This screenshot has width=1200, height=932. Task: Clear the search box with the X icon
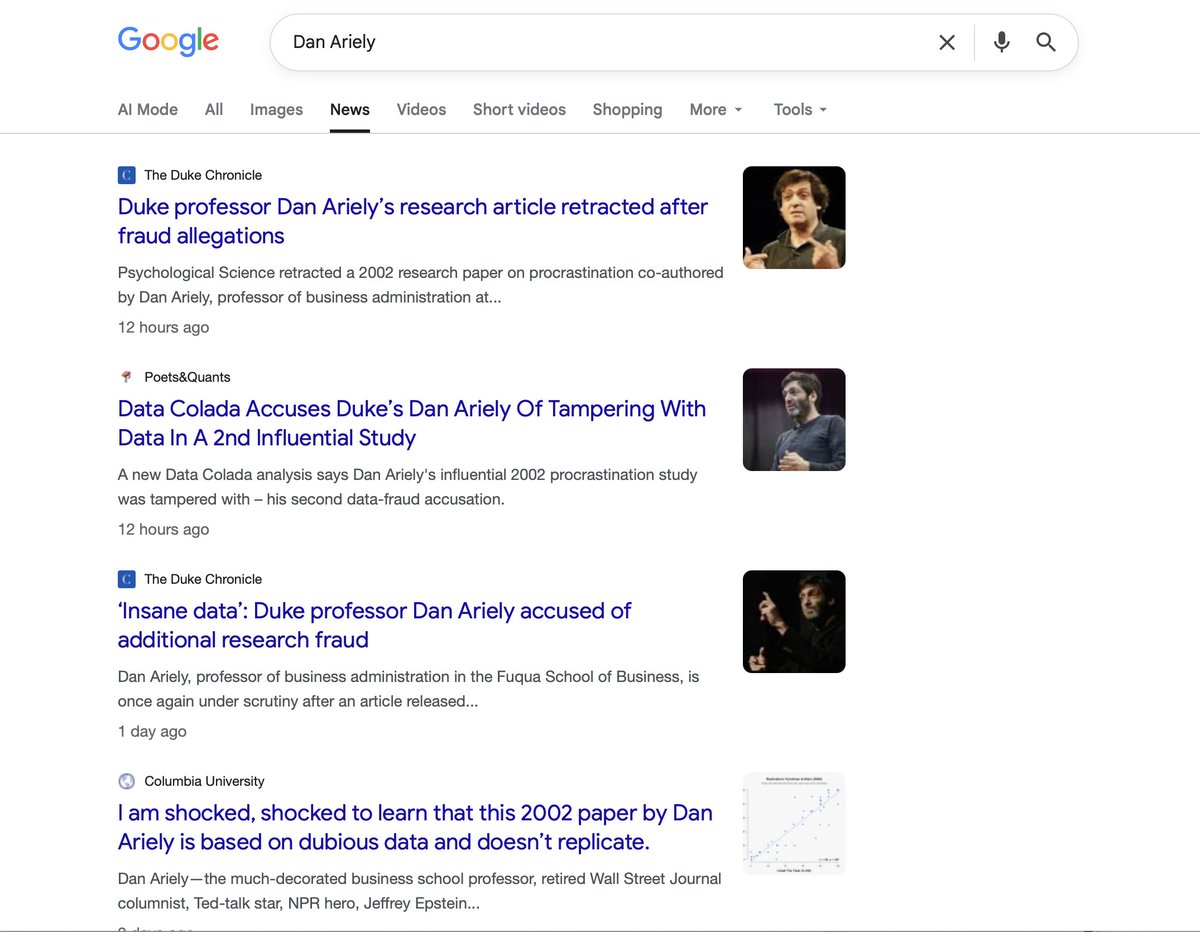click(946, 42)
